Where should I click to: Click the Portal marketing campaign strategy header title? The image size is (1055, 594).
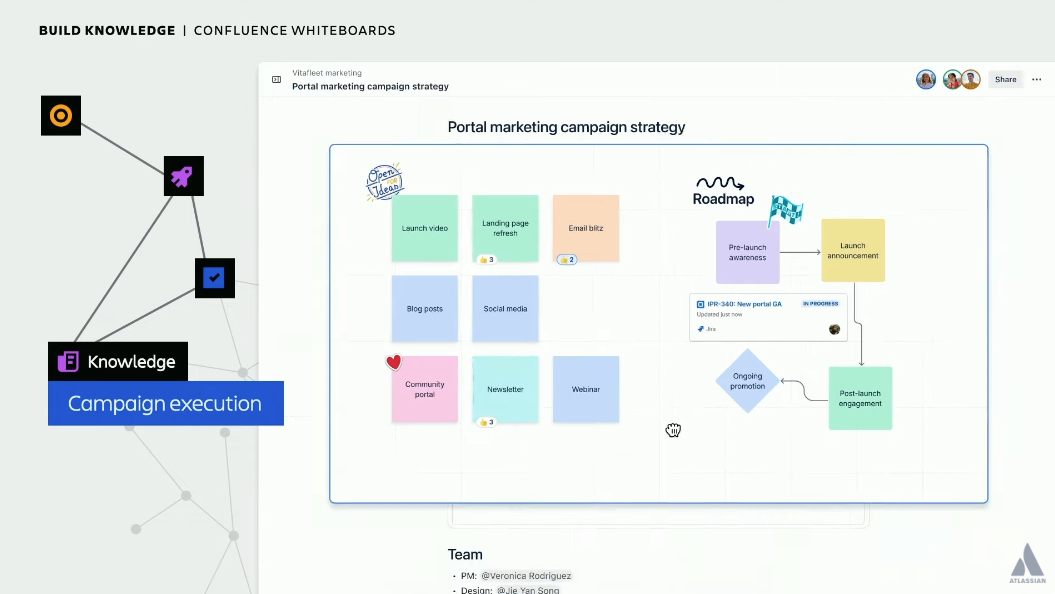(x=370, y=86)
